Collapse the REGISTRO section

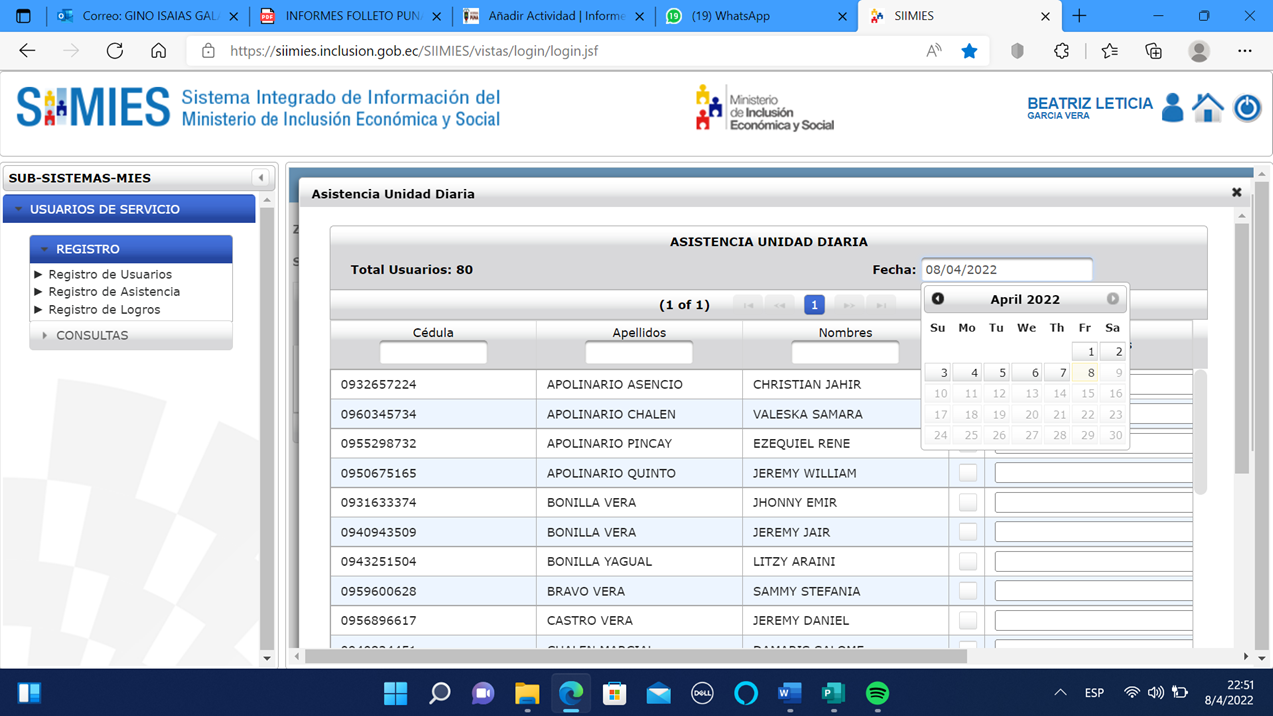tap(88, 249)
